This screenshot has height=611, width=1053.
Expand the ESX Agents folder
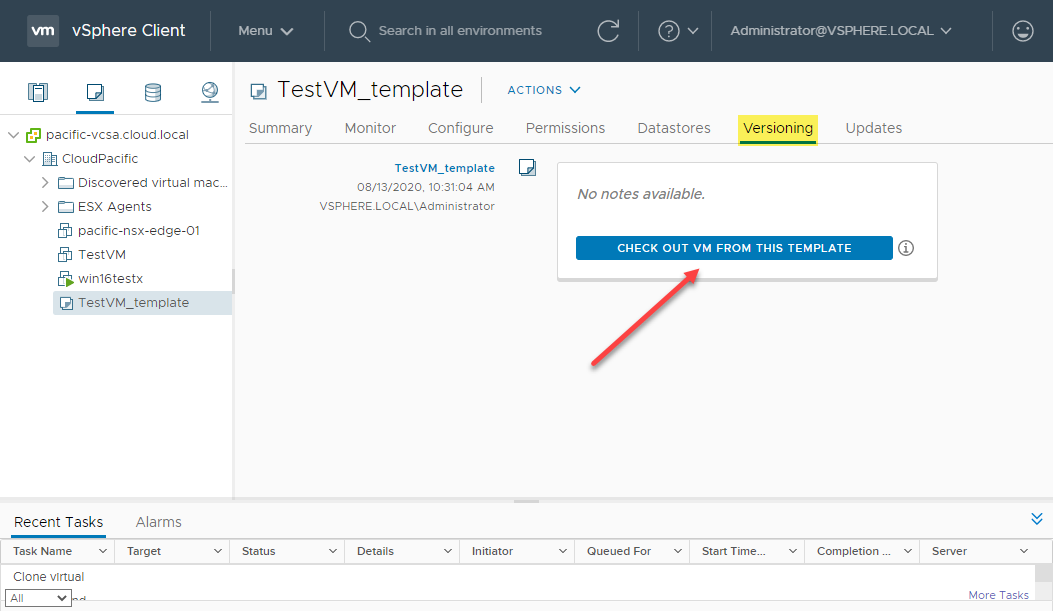click(45, 207)
